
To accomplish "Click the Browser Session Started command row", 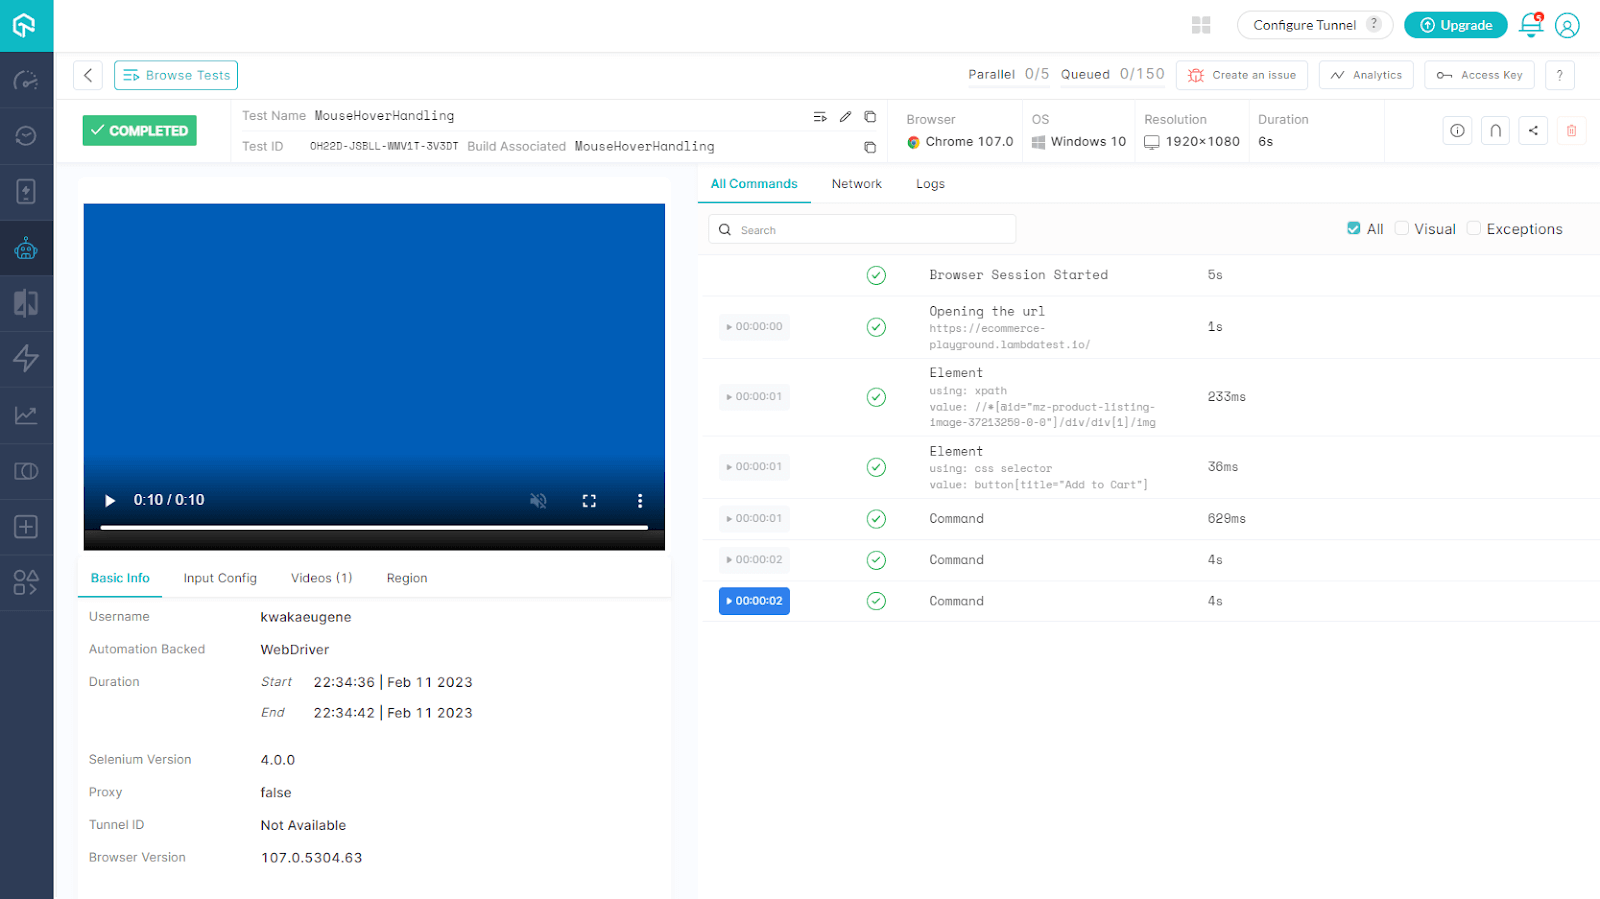I will 1148,275.
